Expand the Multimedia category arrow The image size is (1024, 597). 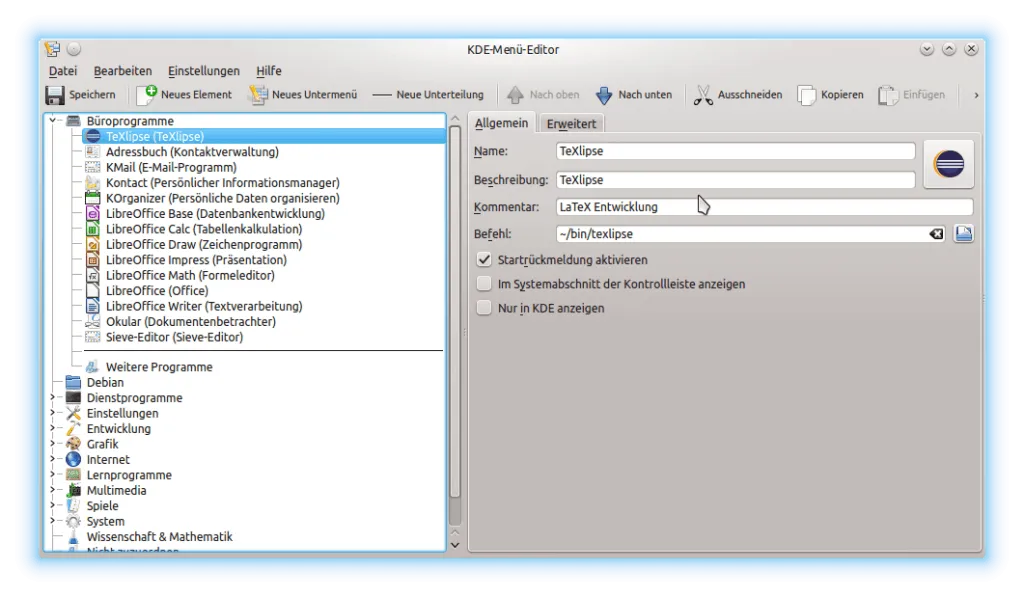point(53,491)
